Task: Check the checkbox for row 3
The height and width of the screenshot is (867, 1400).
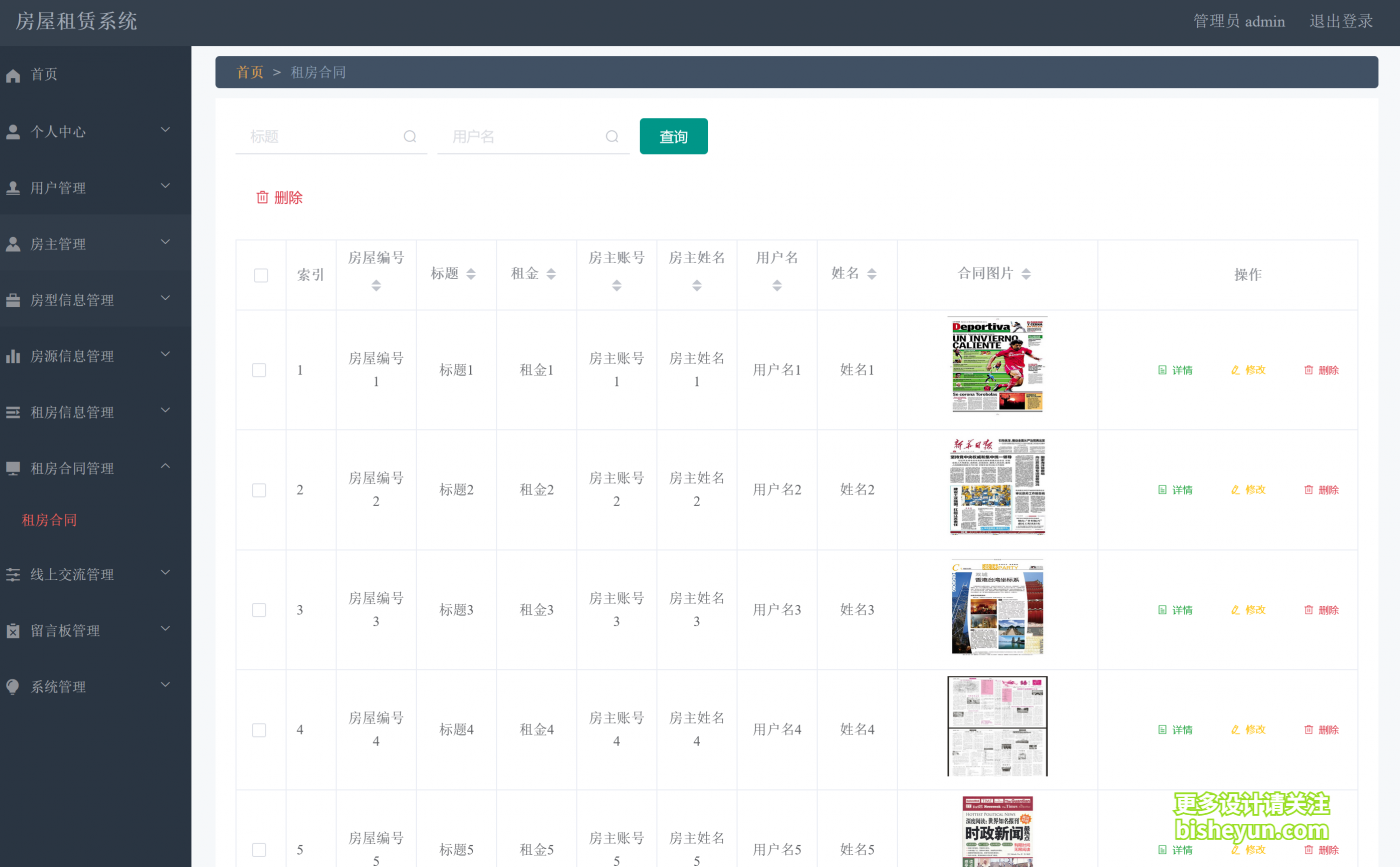Action: coord(259,610)
